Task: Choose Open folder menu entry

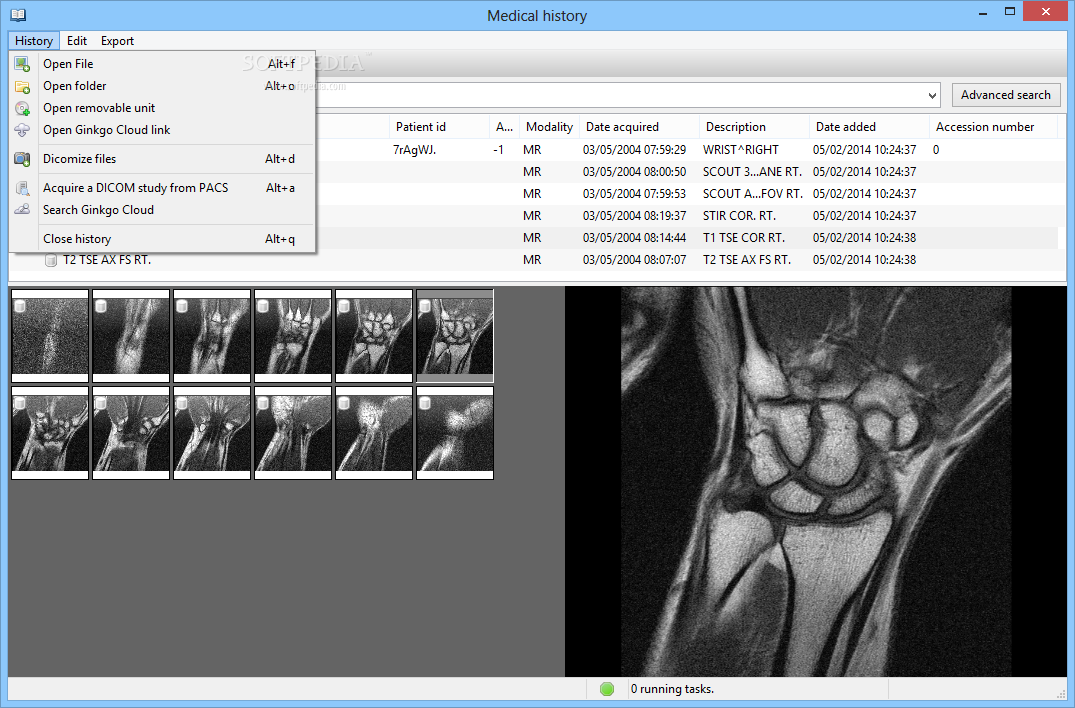Action: (x=162, y=86)
